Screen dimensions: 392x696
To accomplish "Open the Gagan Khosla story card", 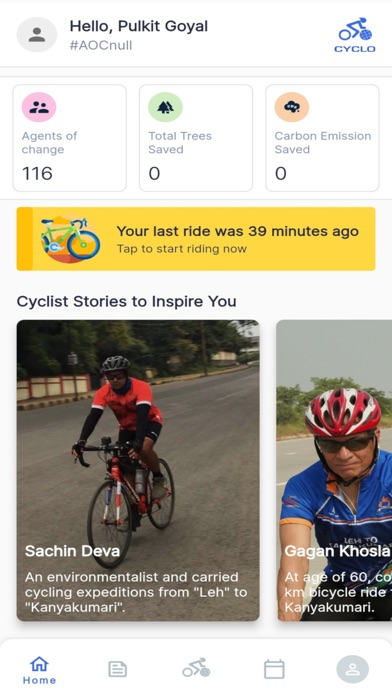I will pos(334,471).
